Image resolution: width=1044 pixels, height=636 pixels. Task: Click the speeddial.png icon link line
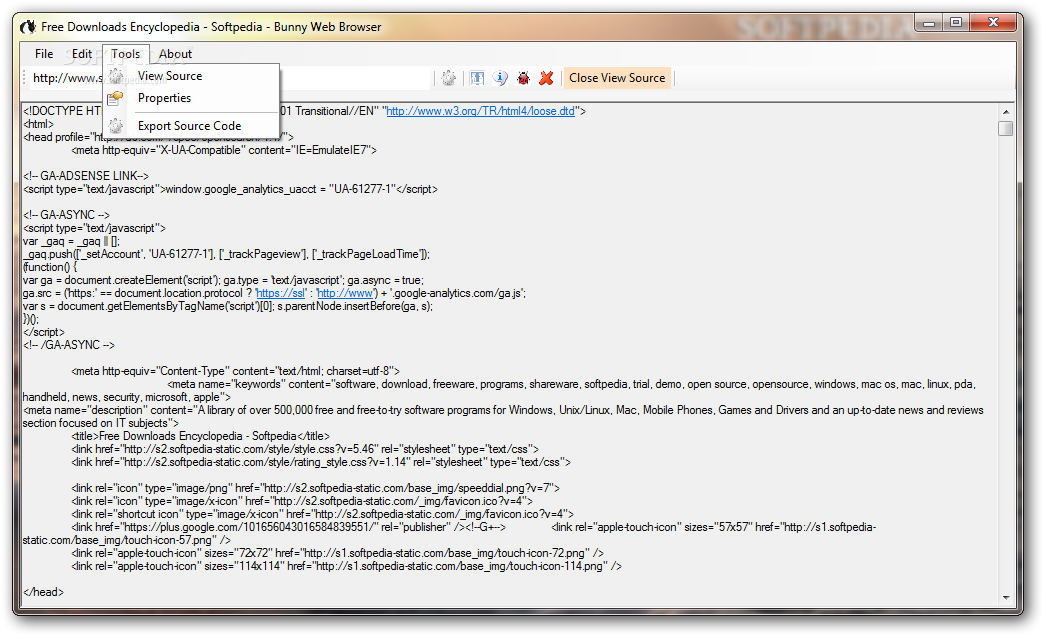(316, 488)
